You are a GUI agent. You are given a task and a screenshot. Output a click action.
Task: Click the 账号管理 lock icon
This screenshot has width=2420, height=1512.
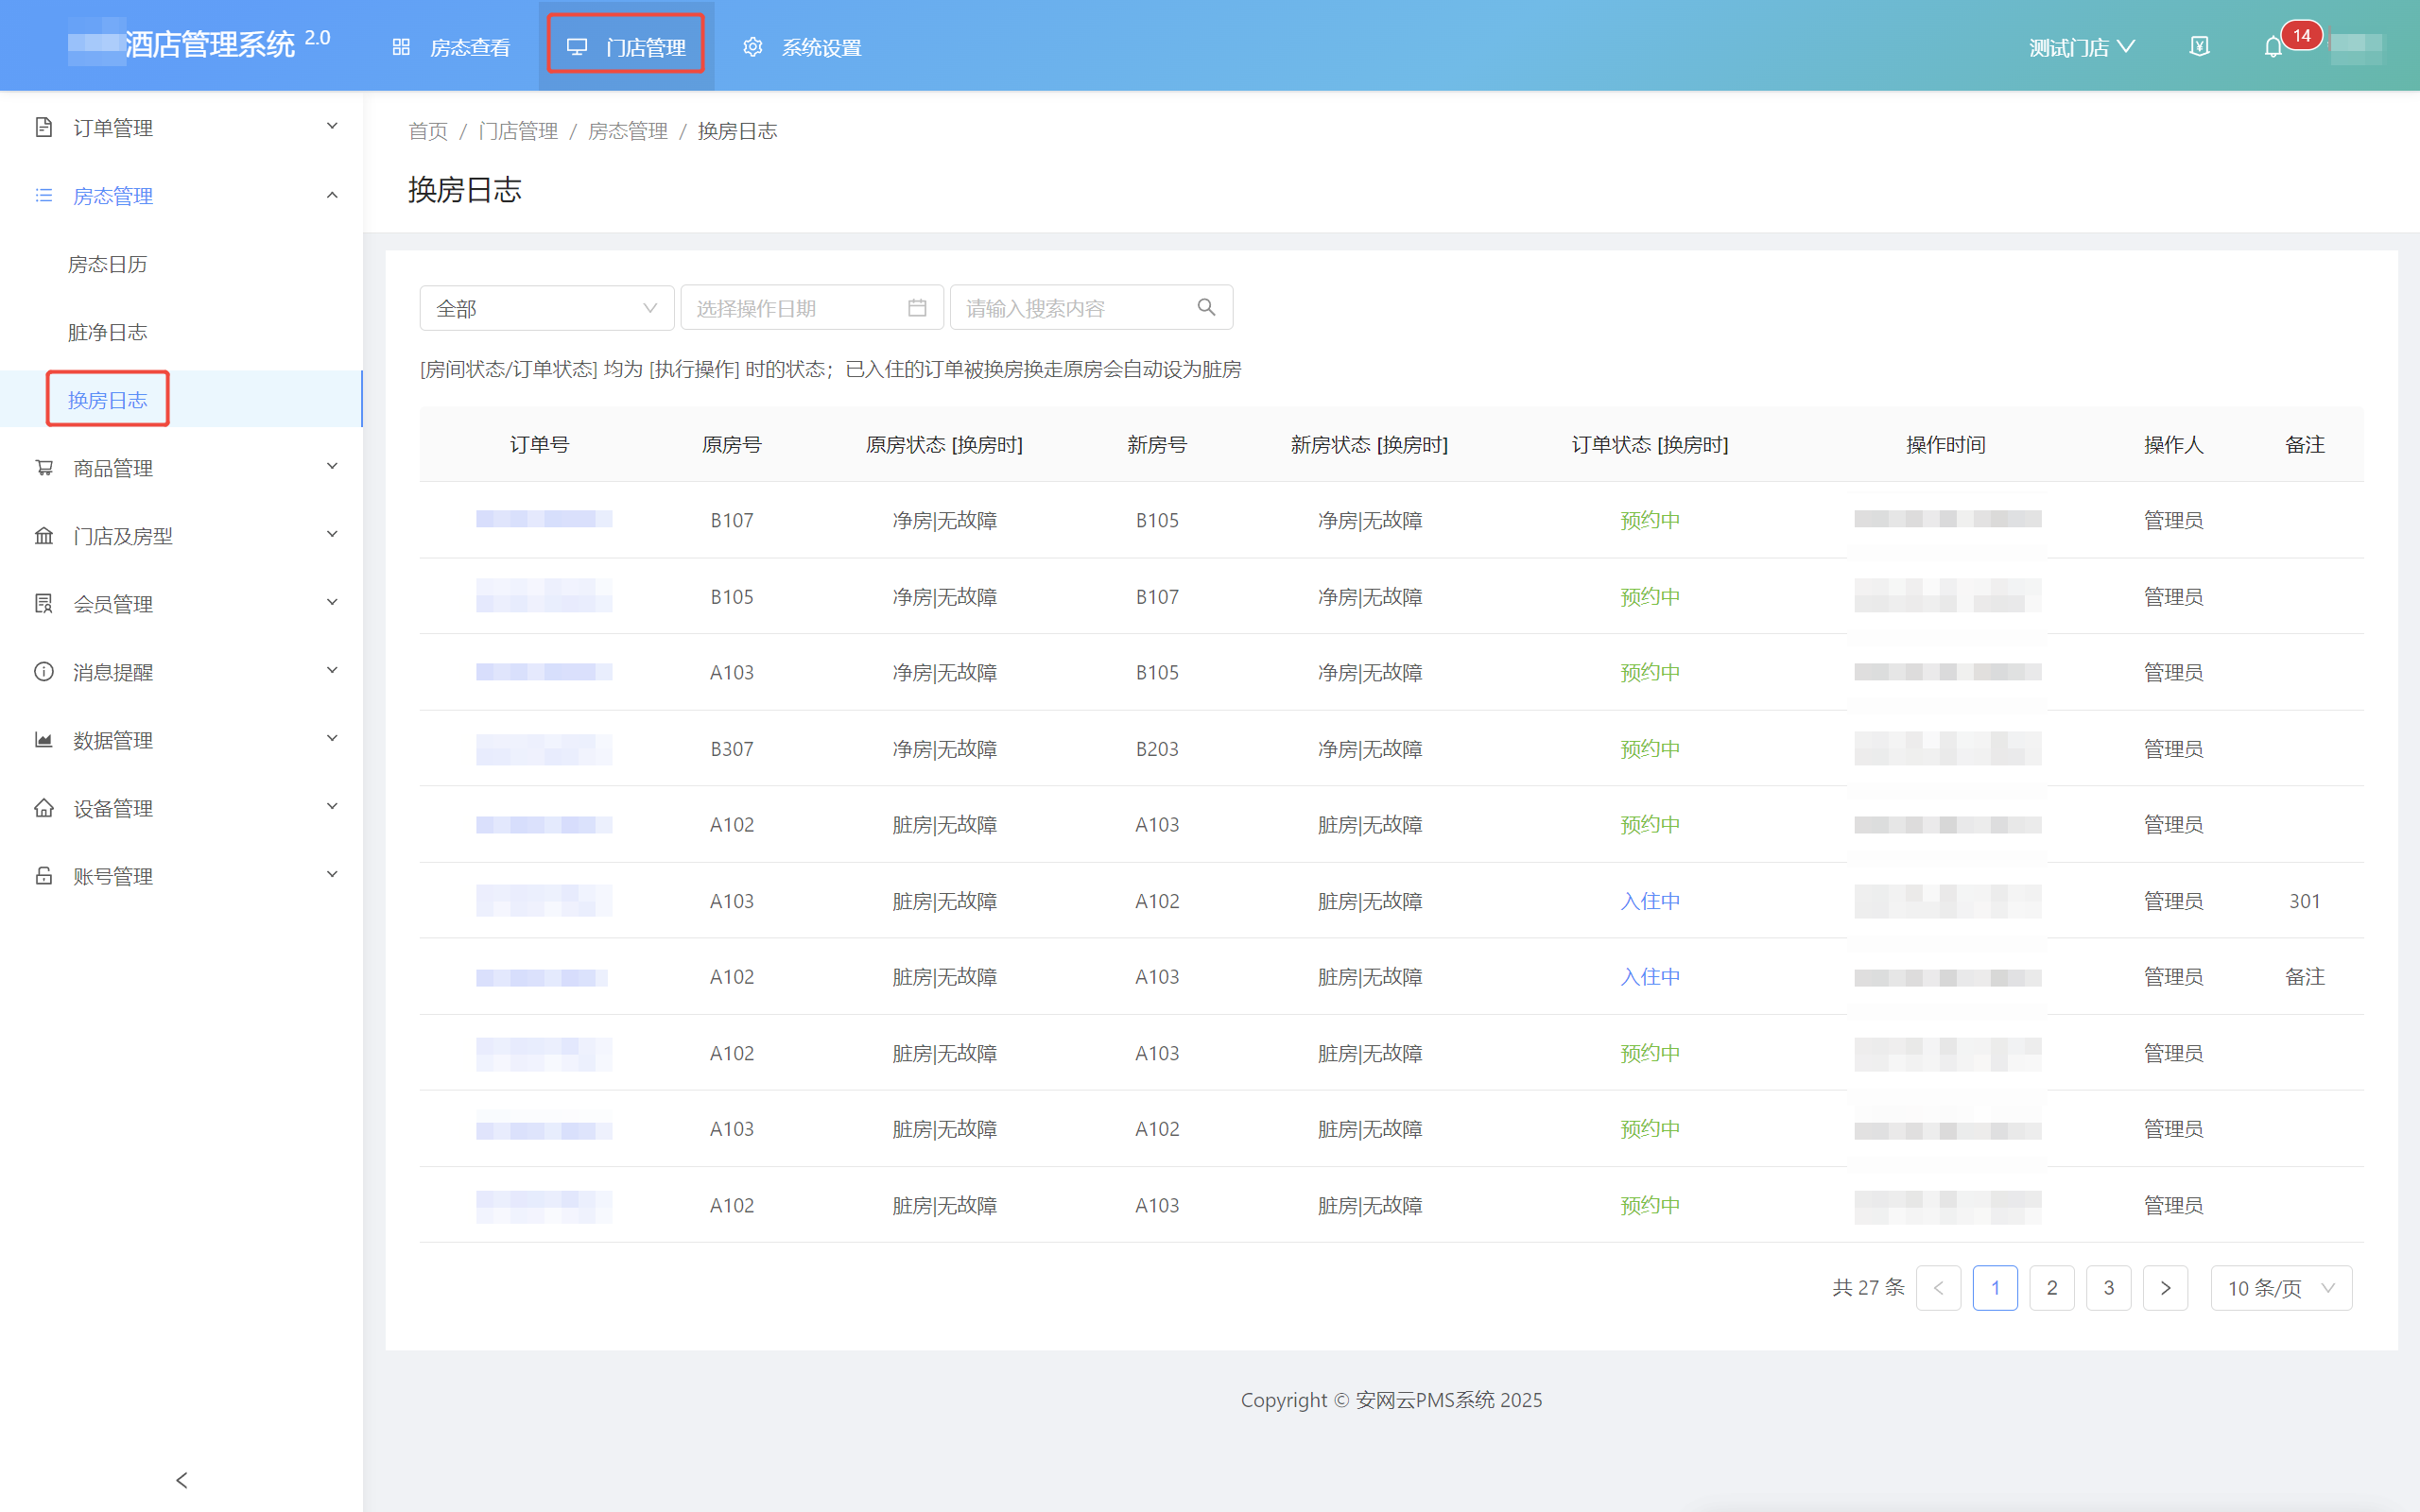point(44,875)
